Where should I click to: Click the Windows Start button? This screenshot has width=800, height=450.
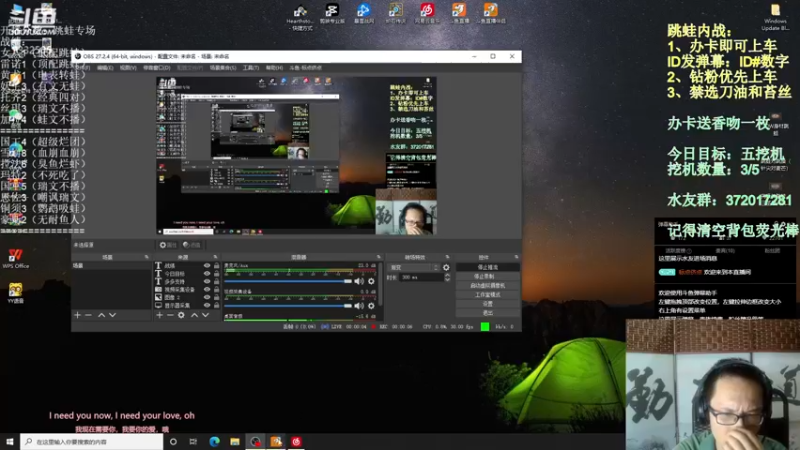(x=10, y=441)
